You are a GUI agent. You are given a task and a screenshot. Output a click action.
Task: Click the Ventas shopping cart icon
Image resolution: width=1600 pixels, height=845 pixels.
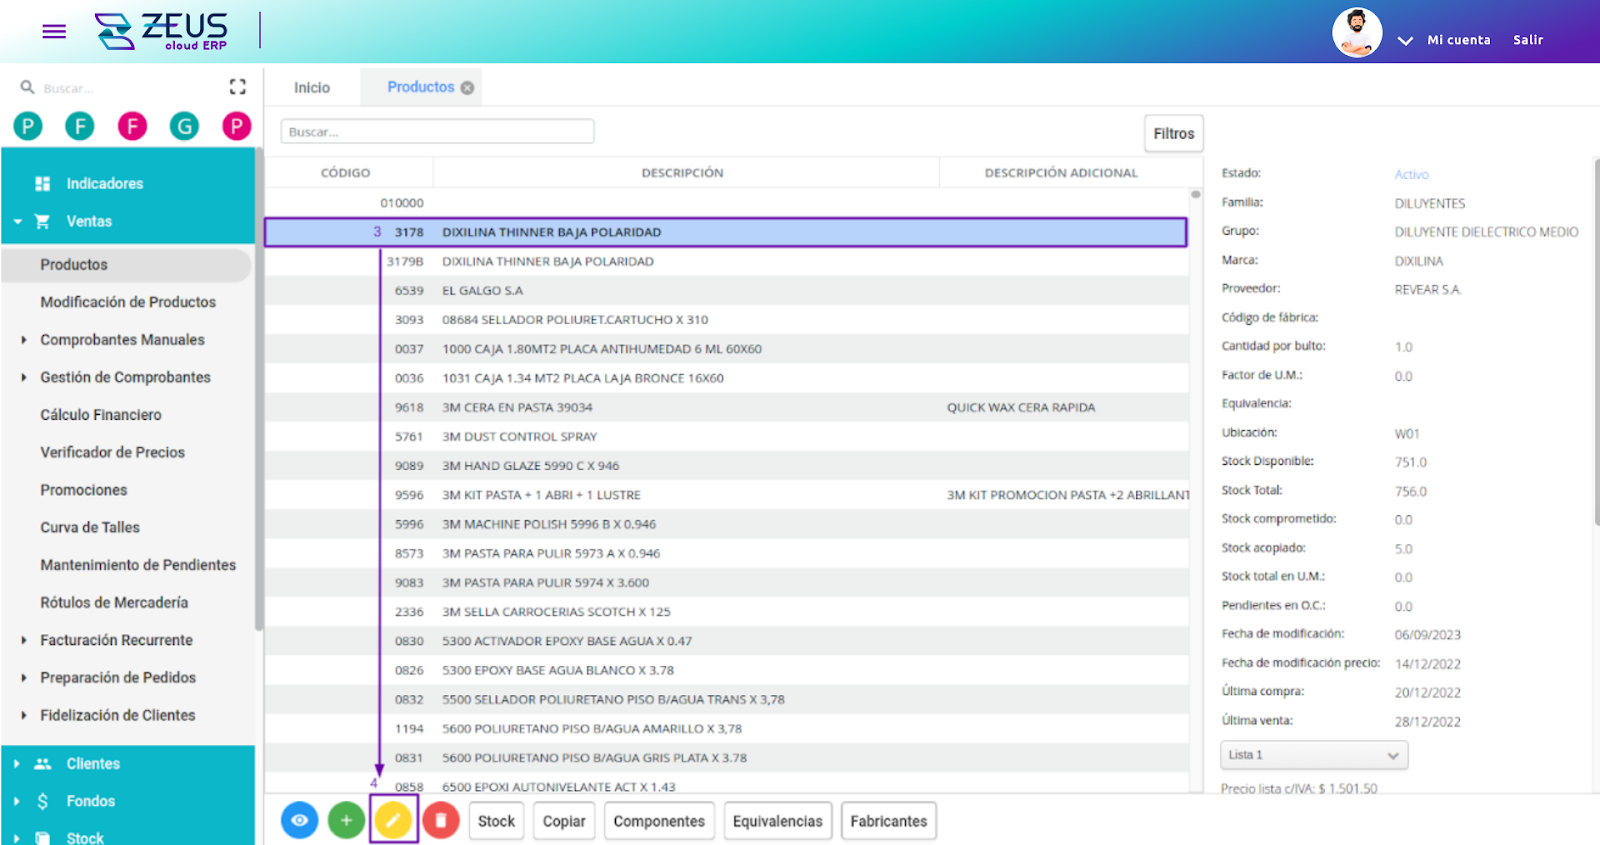(42, 222)
